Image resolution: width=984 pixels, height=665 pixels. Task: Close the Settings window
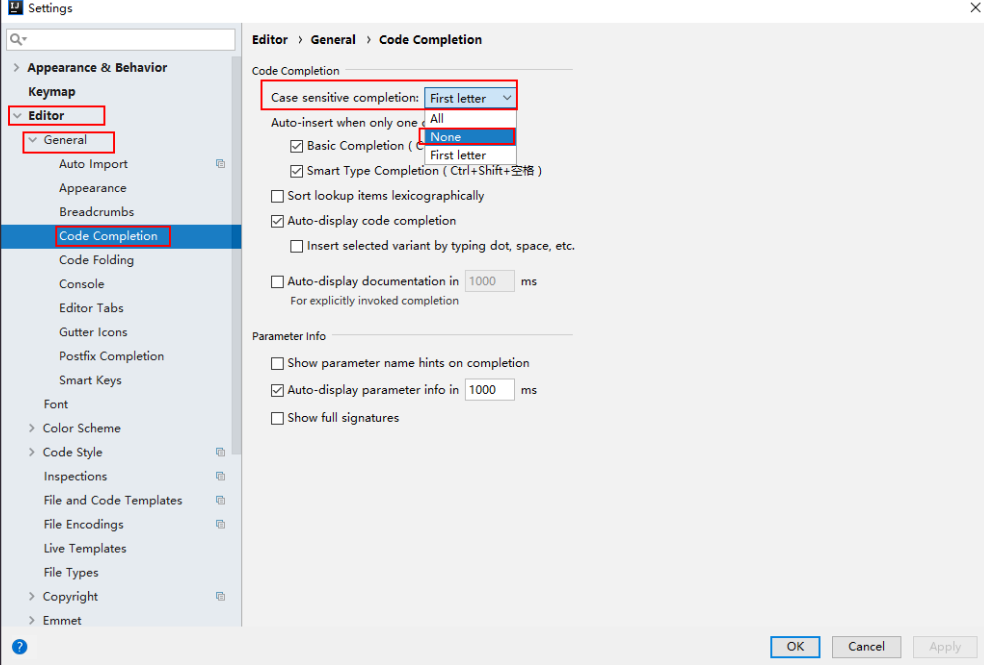[975, 8]
